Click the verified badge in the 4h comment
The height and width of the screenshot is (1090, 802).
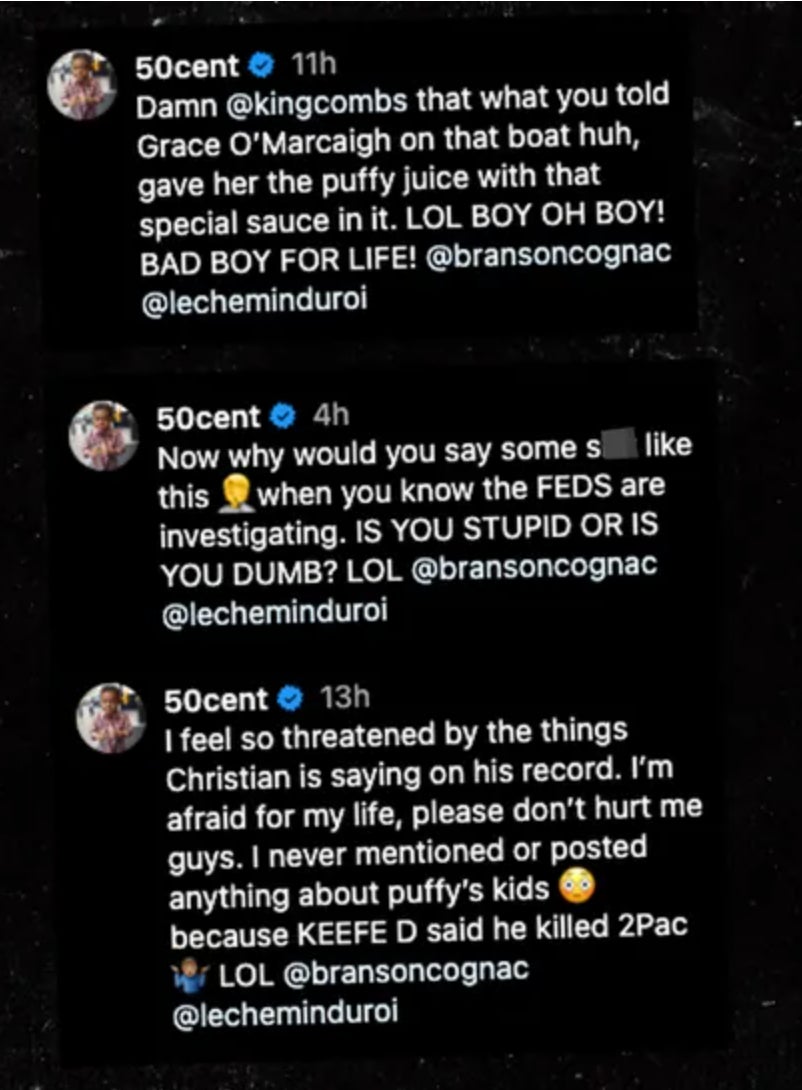click(x=286, y=416)
